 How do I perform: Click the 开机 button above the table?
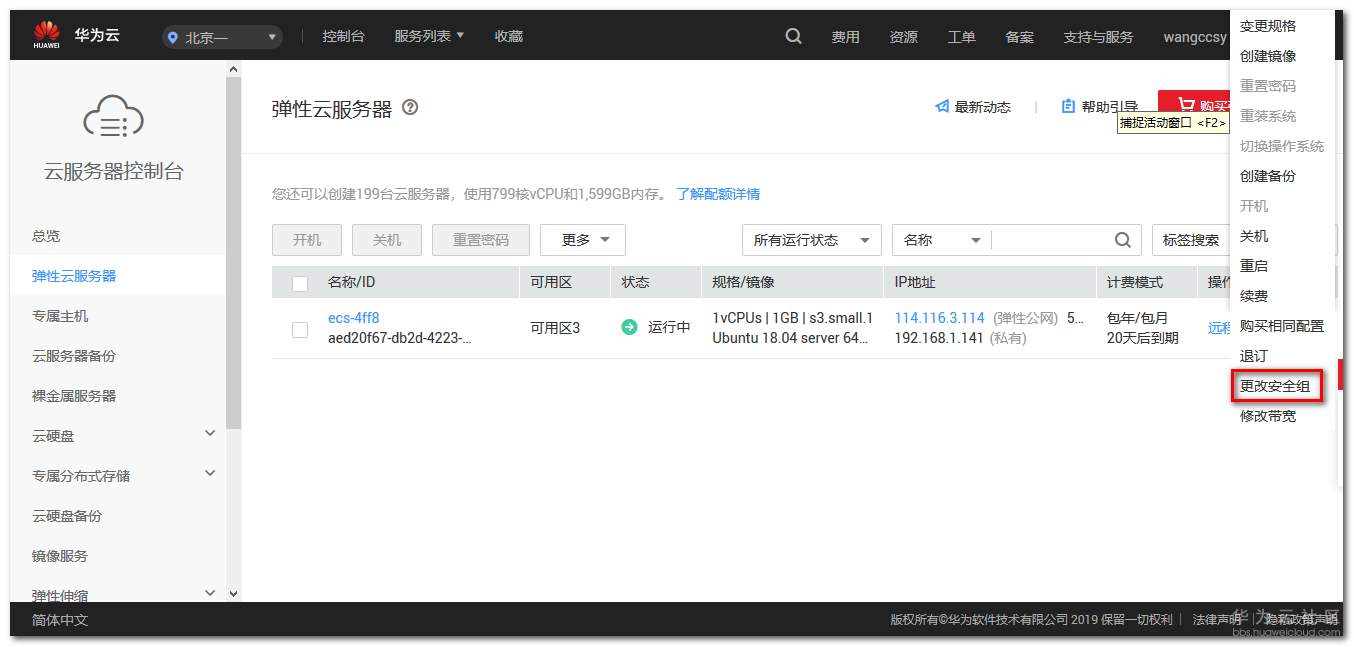(x=307, y=240)
